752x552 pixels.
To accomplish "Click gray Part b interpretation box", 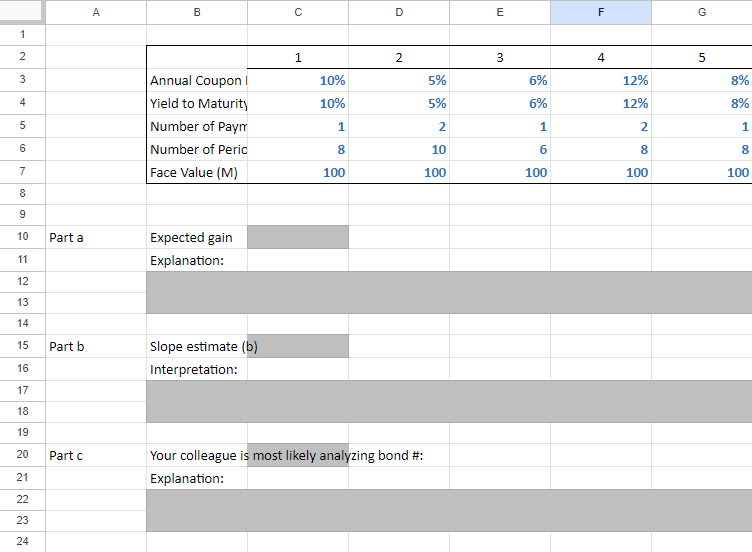I will click(x=449, y=401).
